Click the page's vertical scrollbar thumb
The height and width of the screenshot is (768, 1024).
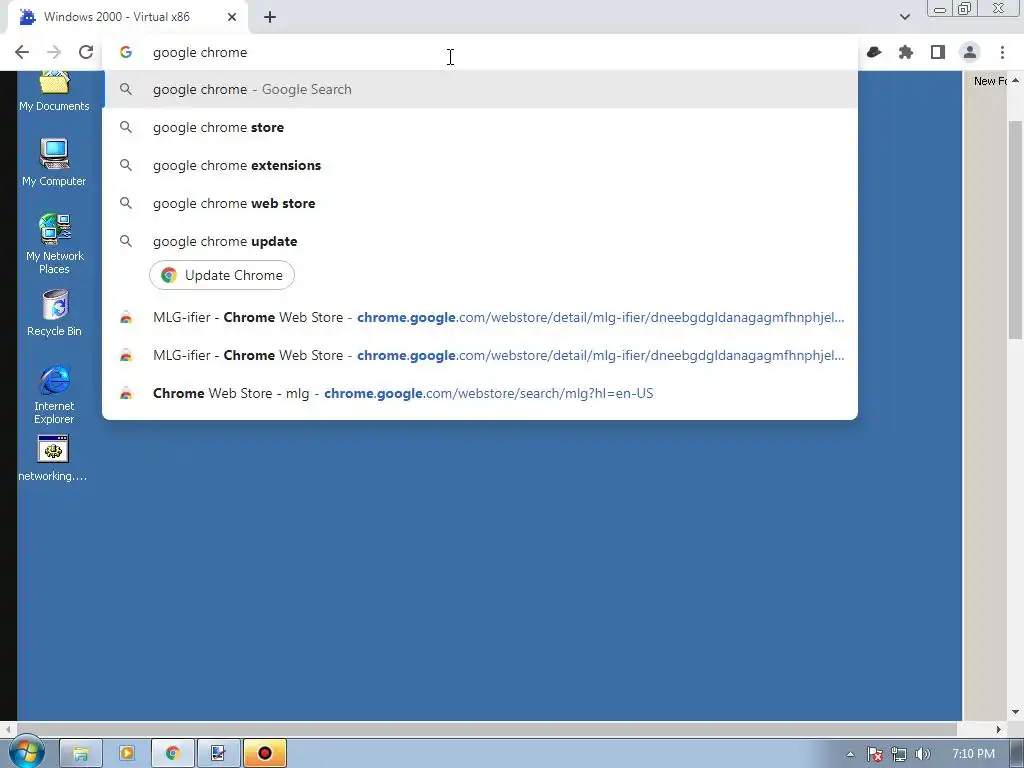click(x=1016, y=230)
